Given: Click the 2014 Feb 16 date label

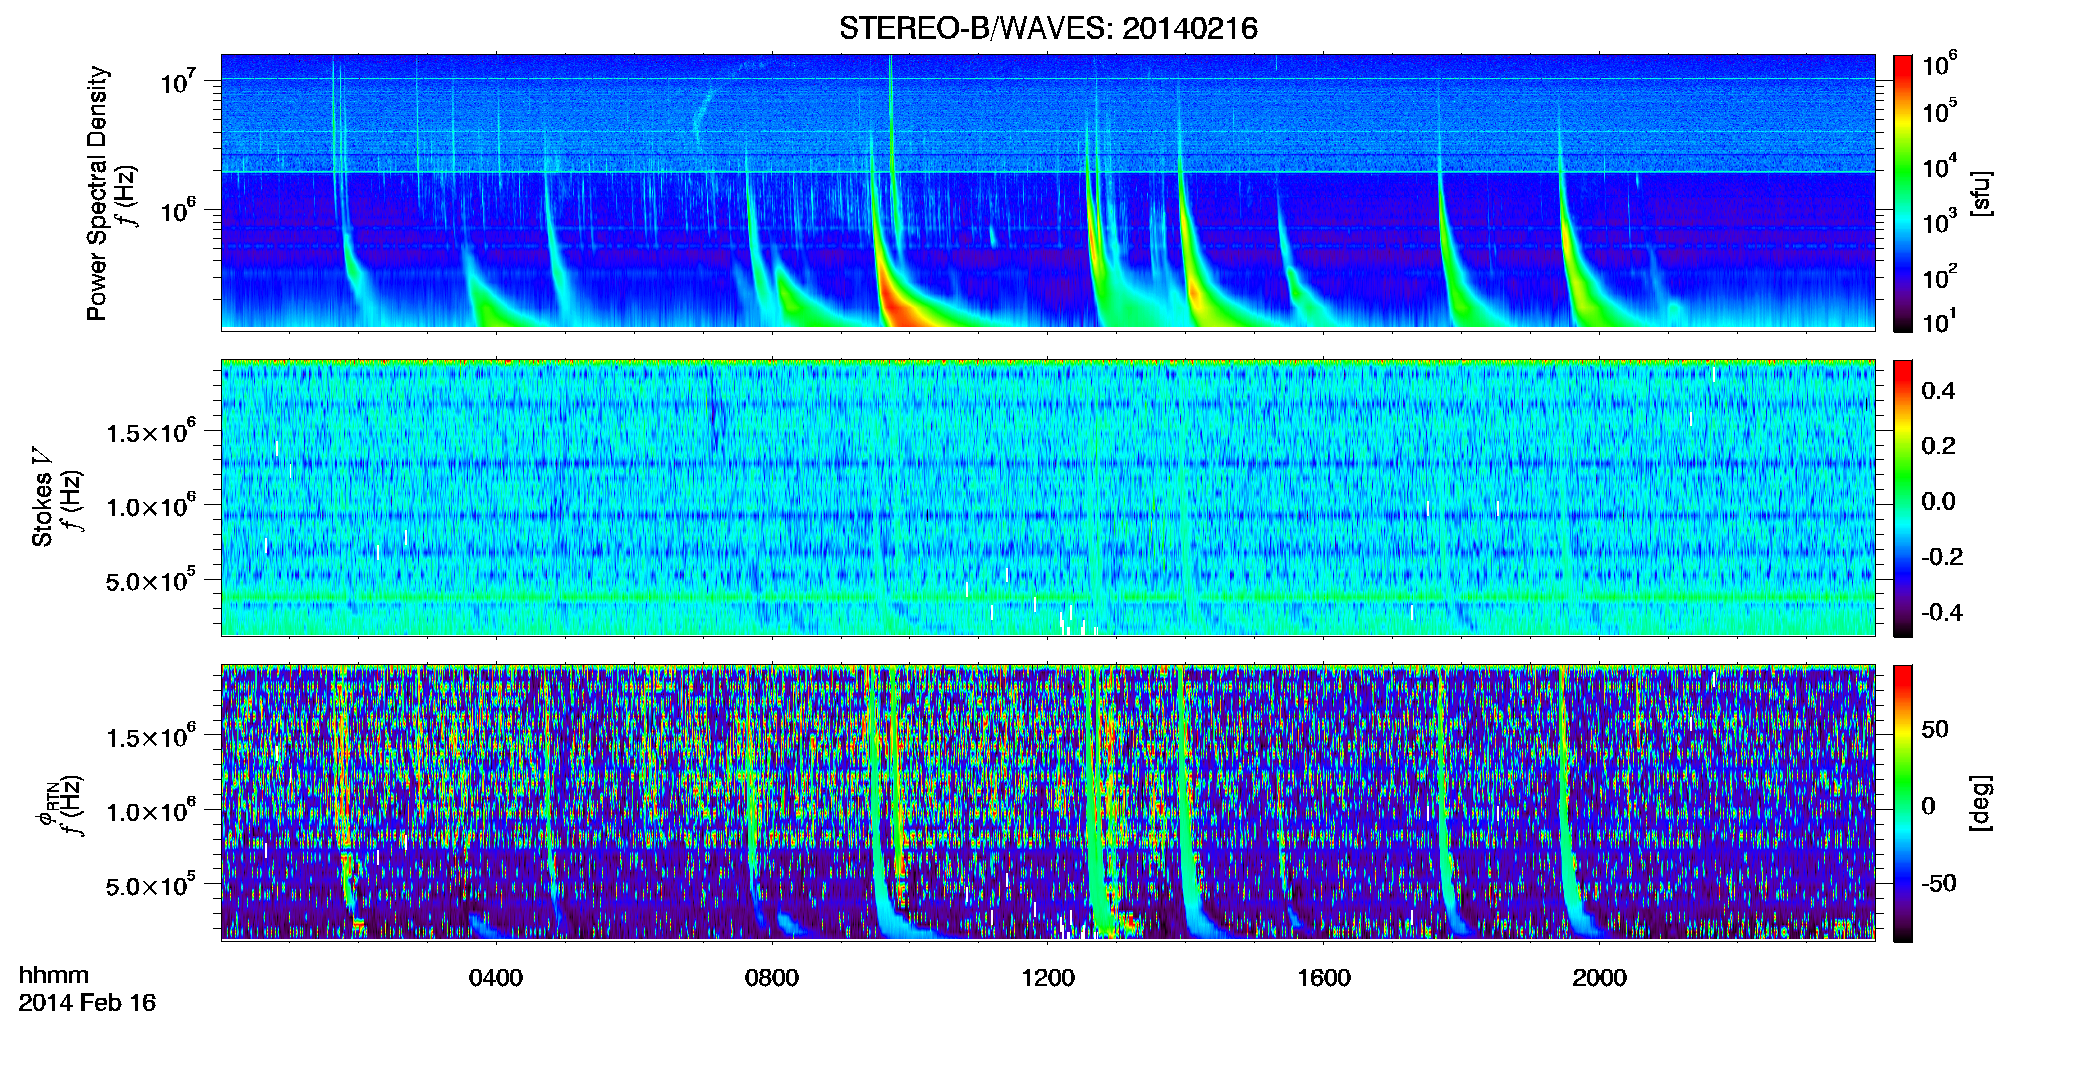Looking at the screenshot, I should [87, 1002].
